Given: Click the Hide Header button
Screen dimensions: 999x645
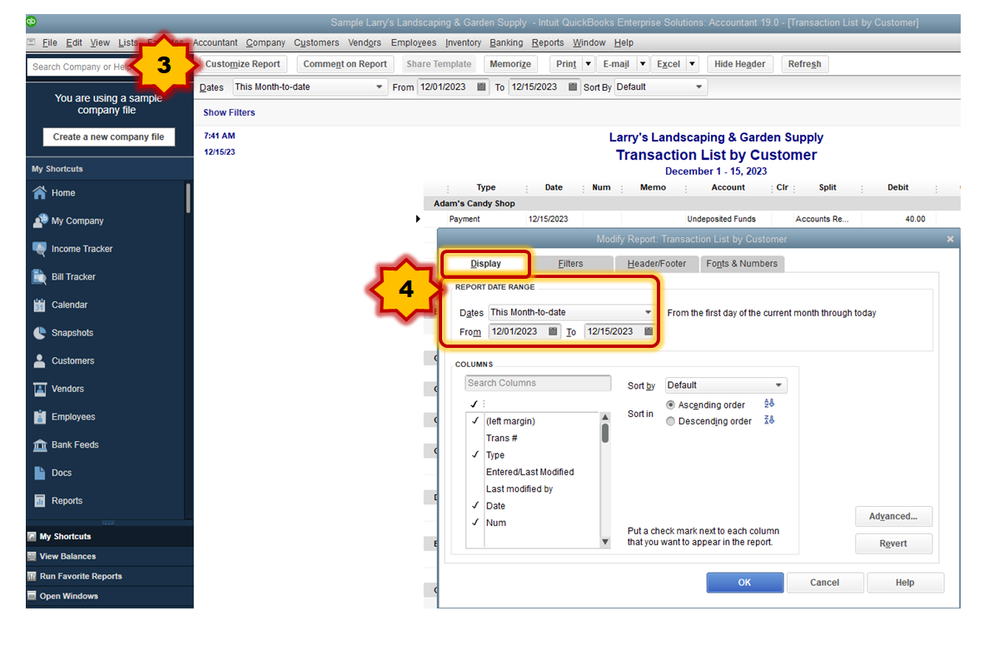Looking at the screenshot, I should tap(740, 64).
